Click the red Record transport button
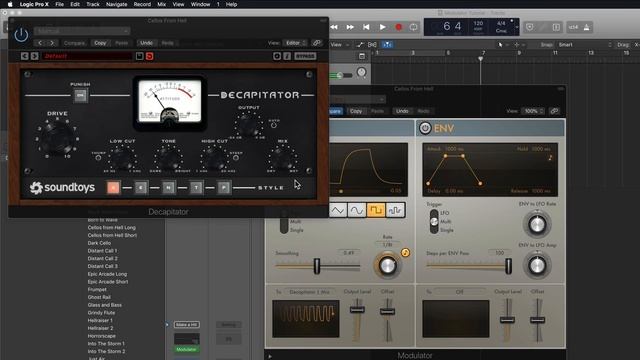This screenshot has width=640, height=360. click(x=398, y=27)
